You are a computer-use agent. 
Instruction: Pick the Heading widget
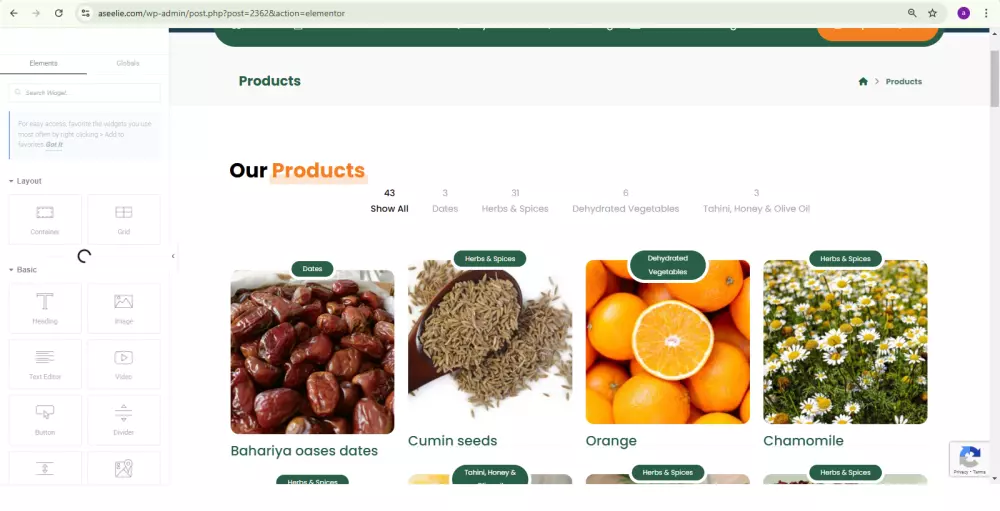click(x=45, y=308)
